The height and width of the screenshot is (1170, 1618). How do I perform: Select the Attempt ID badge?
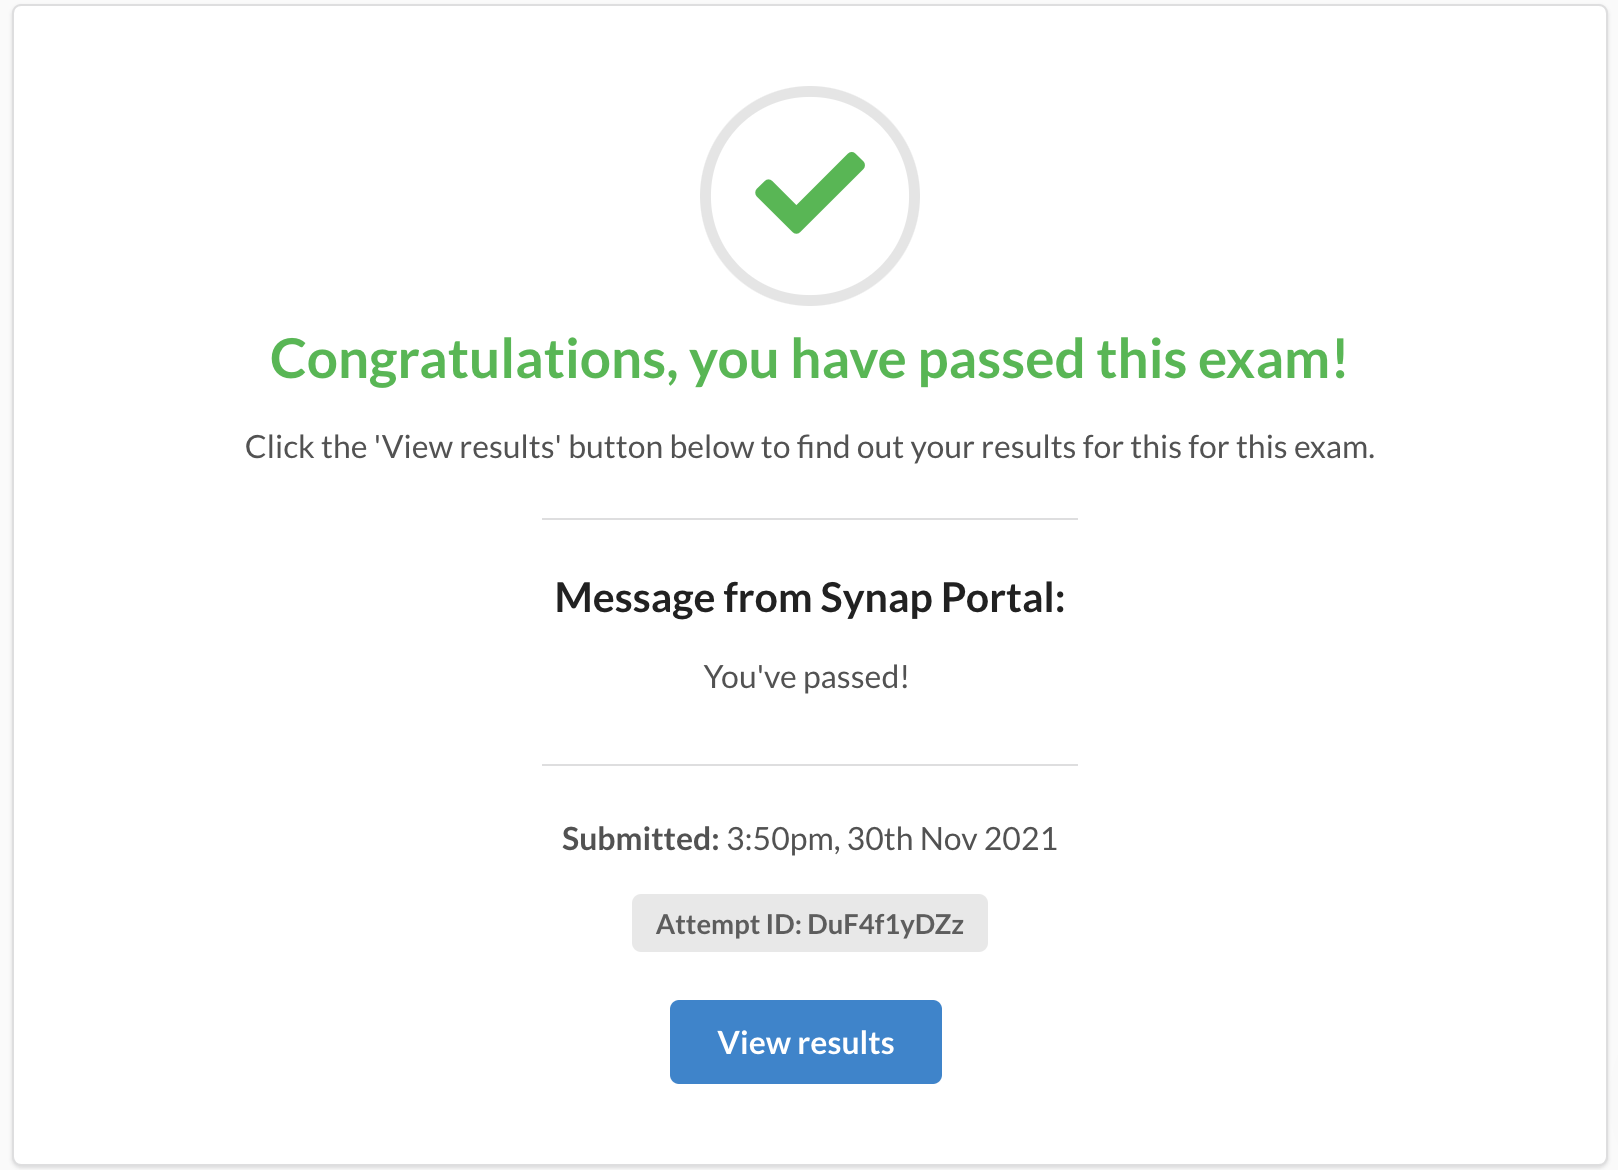[809, 923]
